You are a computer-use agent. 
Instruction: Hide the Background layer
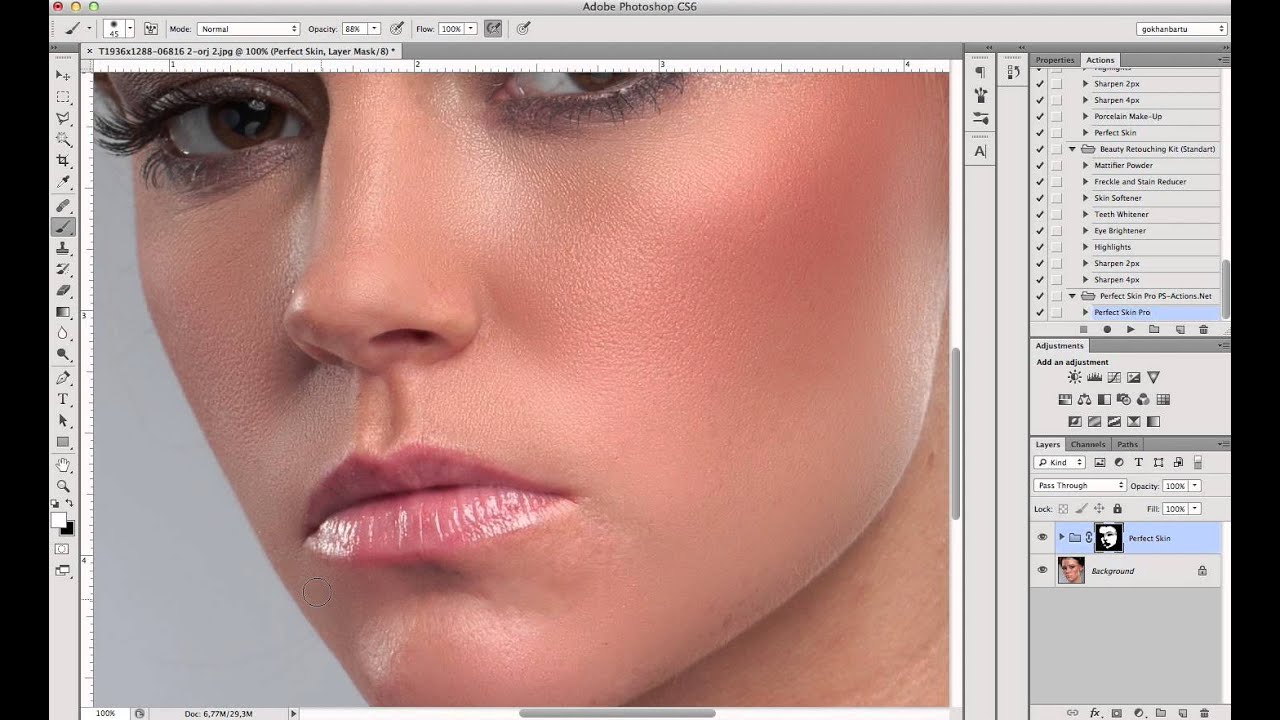tap(1042, 570)
